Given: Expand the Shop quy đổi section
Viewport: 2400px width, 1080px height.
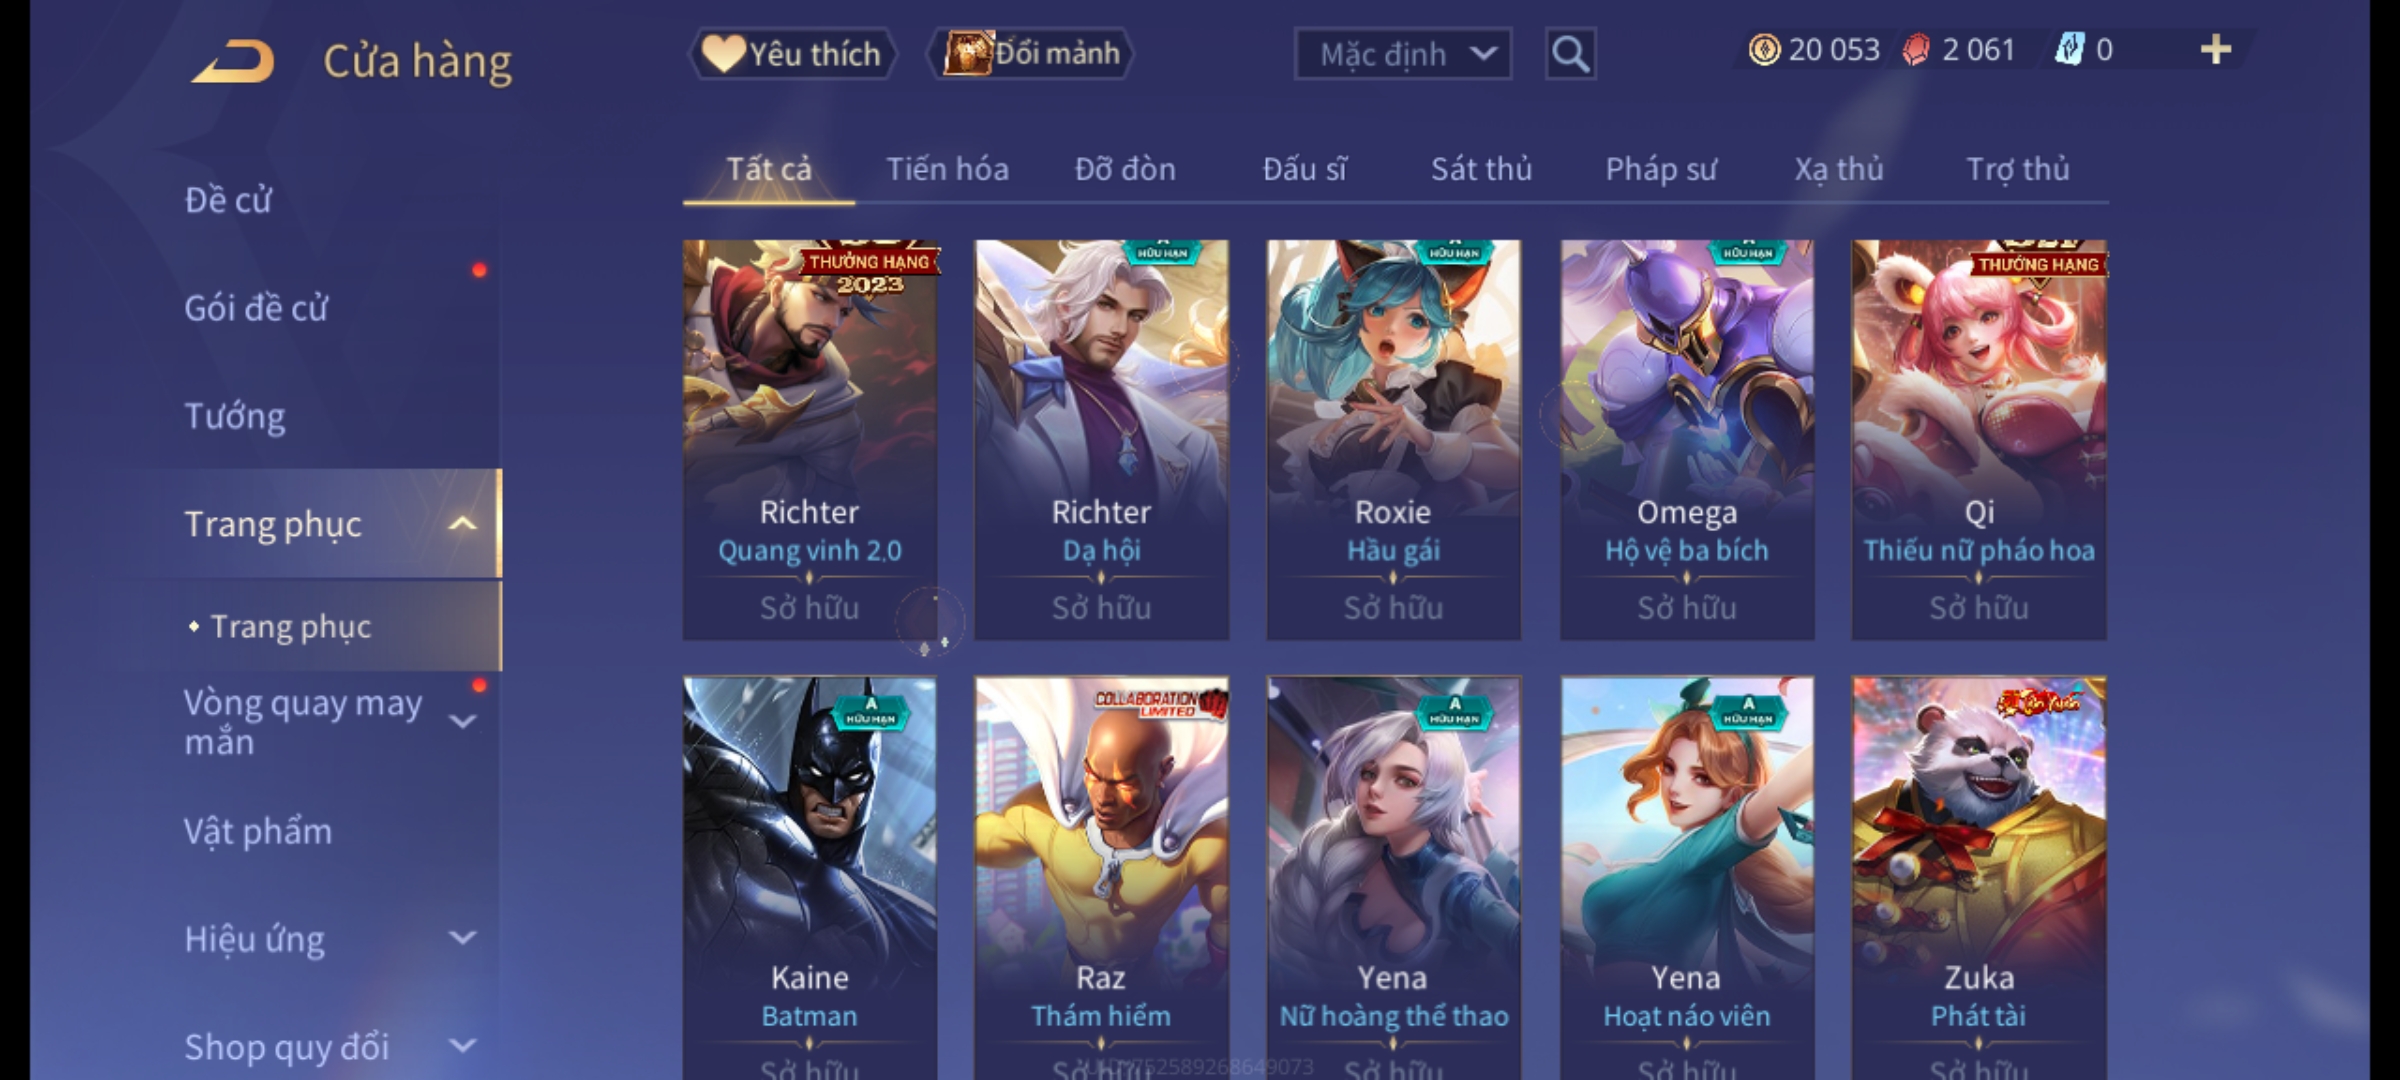Looking at the screenshot, I should 462,1046.
